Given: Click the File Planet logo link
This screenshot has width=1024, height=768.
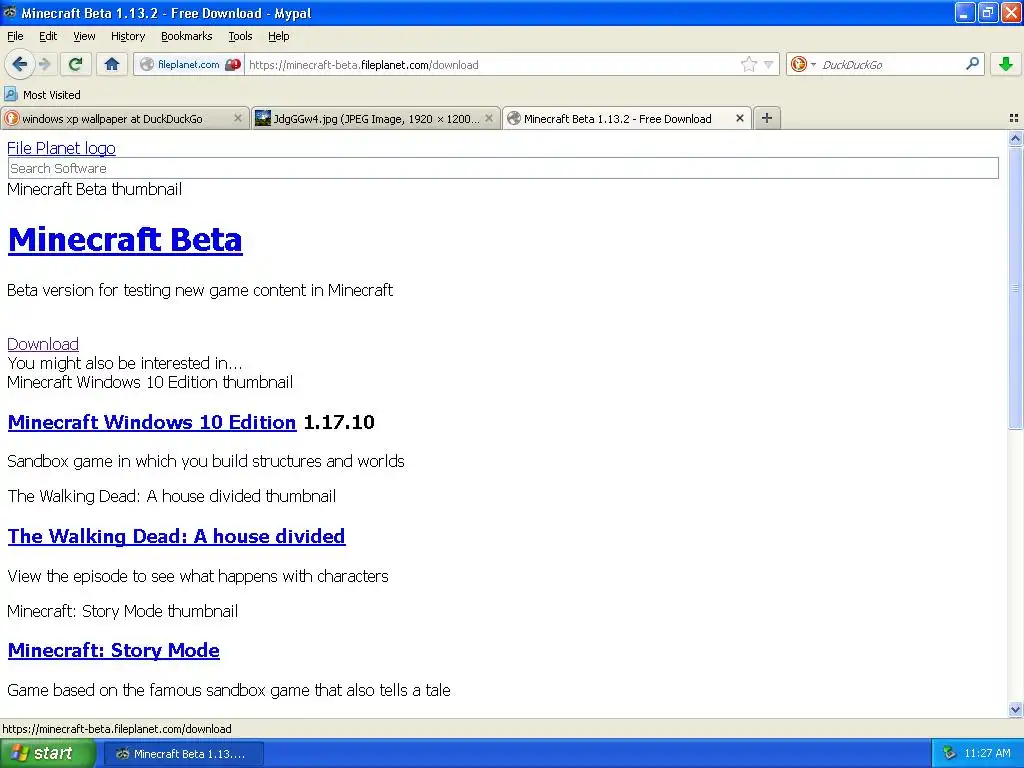Looking at the screenshot, I should coord(61,148).
